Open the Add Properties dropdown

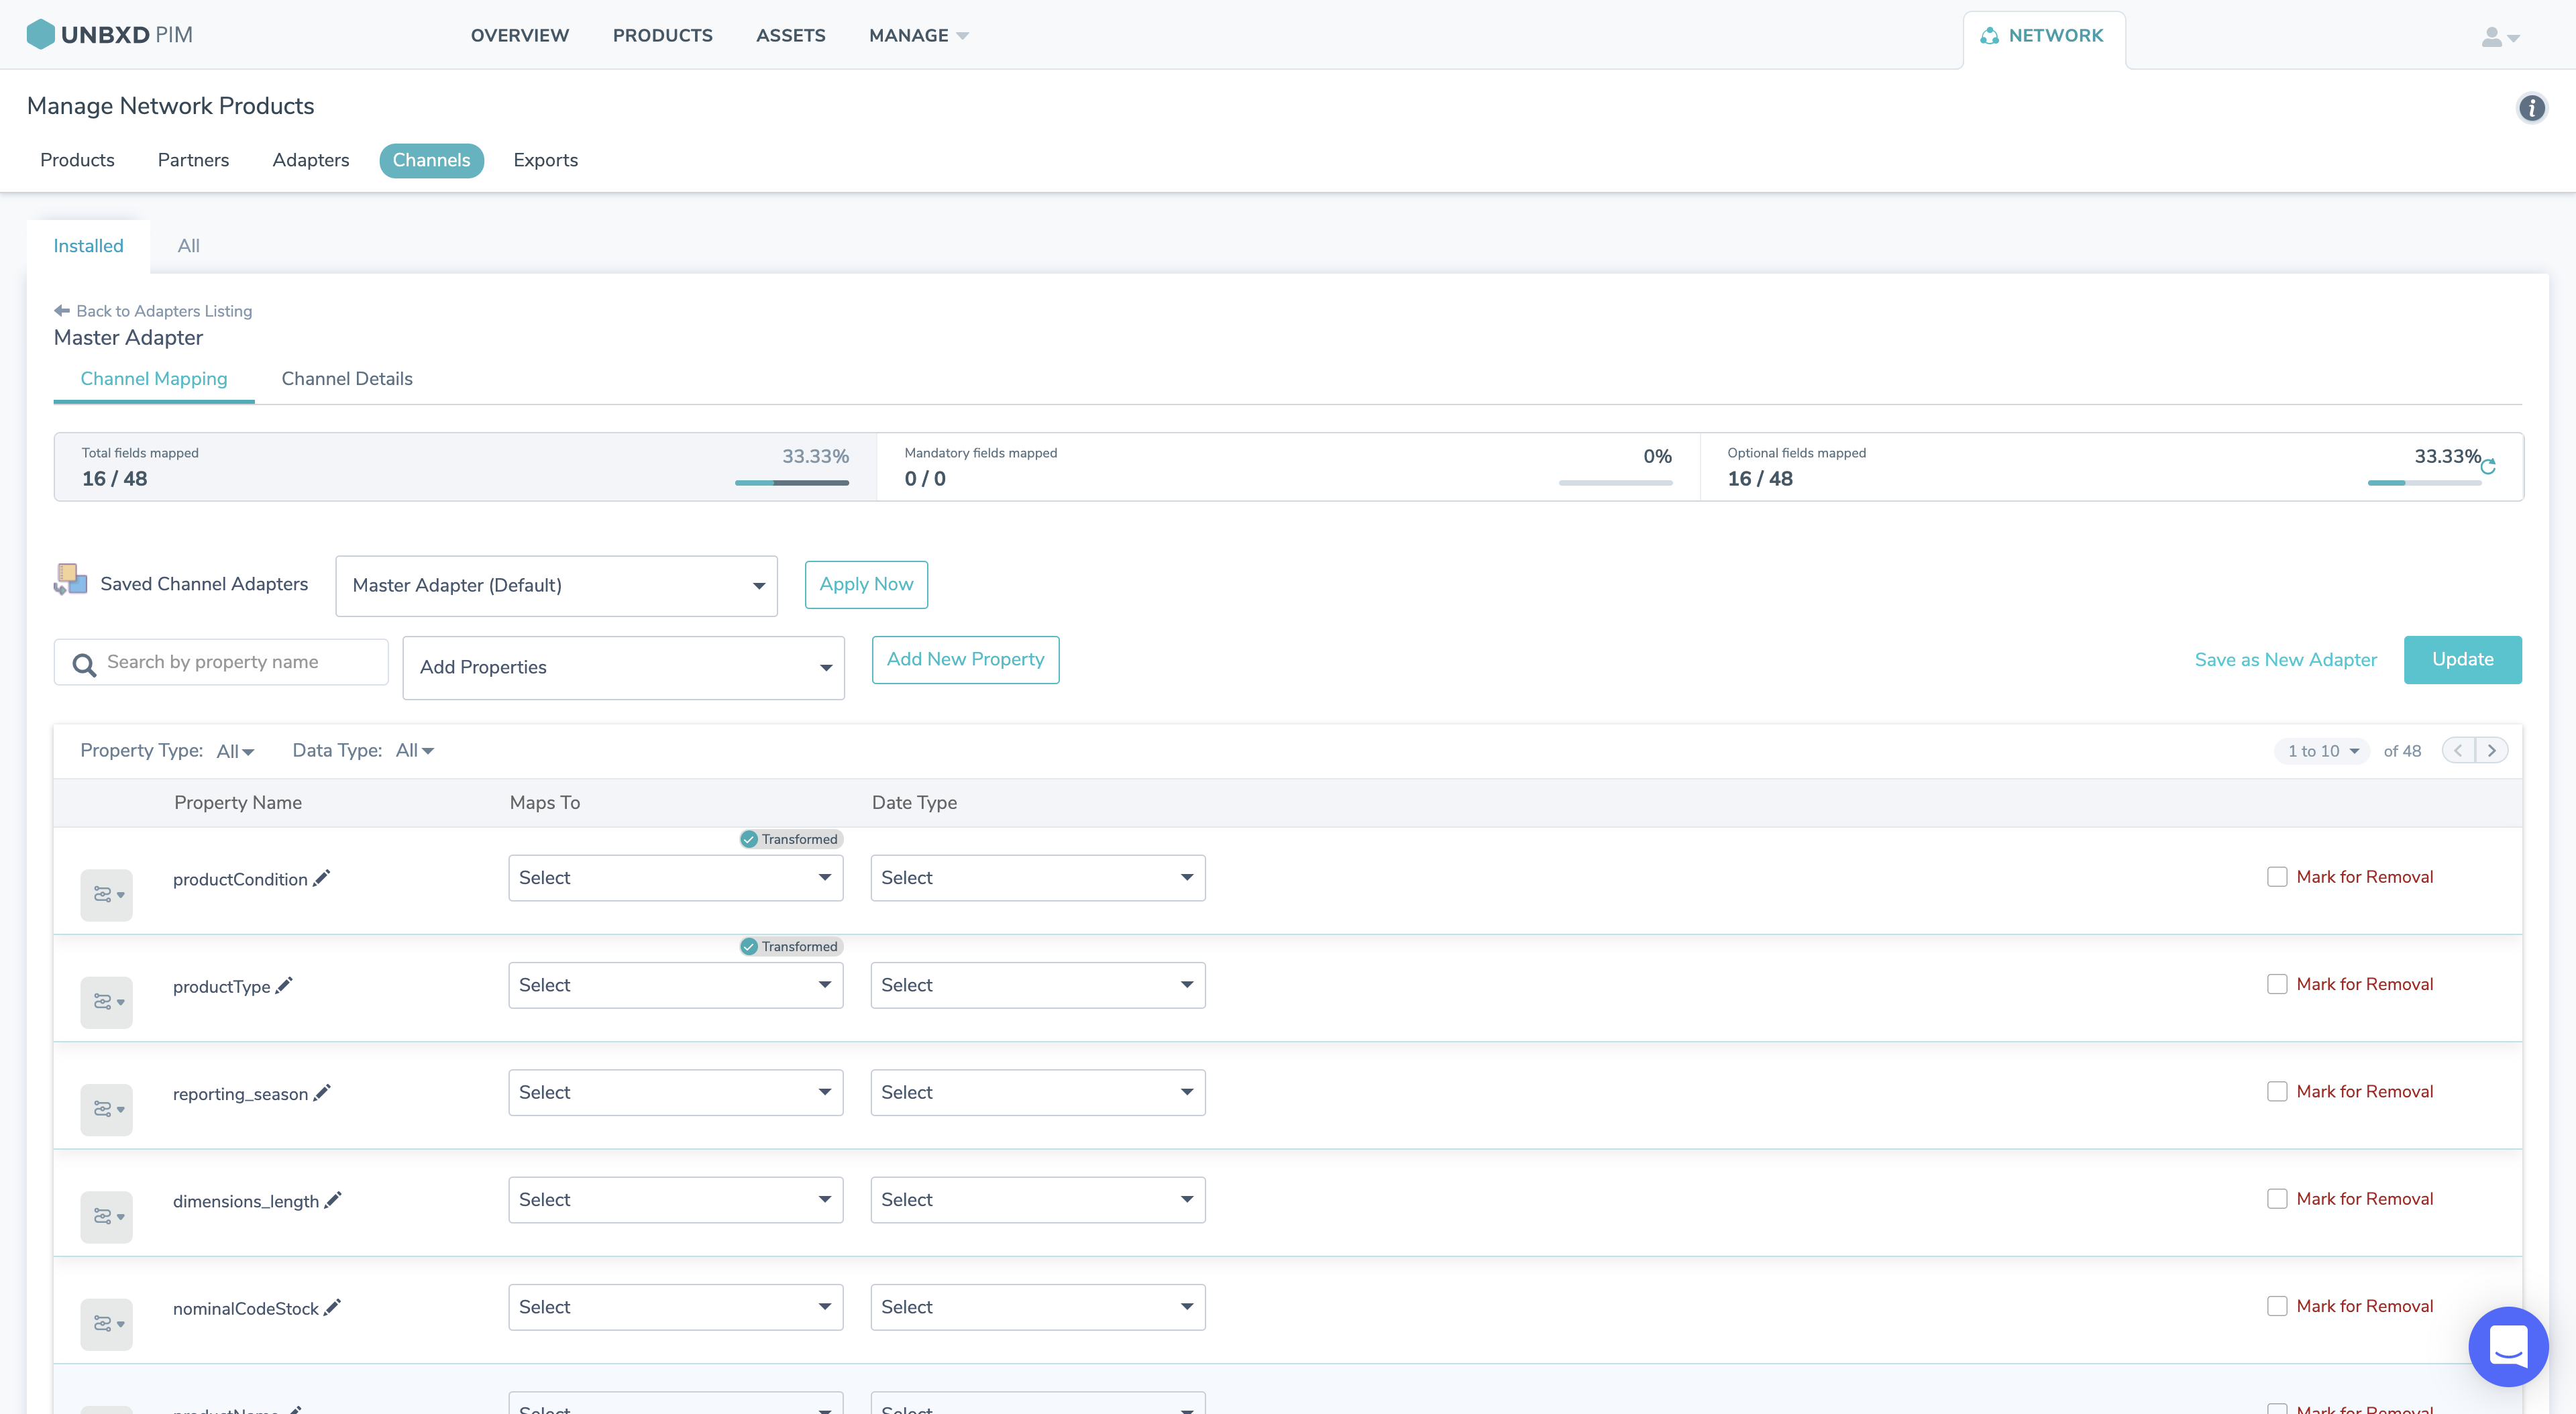623,667
